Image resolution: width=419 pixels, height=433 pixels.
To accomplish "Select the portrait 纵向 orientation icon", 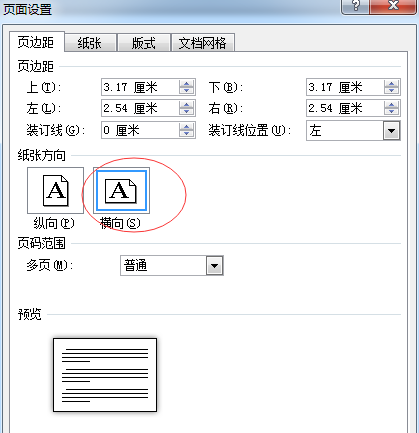I will coord(55,190).
